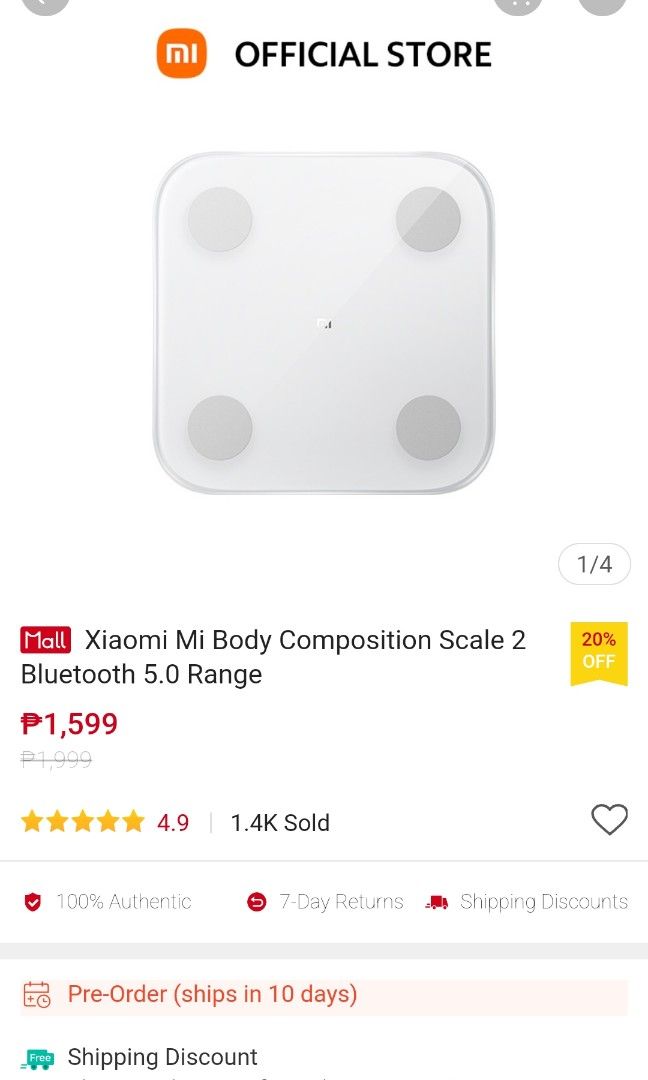View buyers via the 1.4K Sold link

[x=279, y=822]
